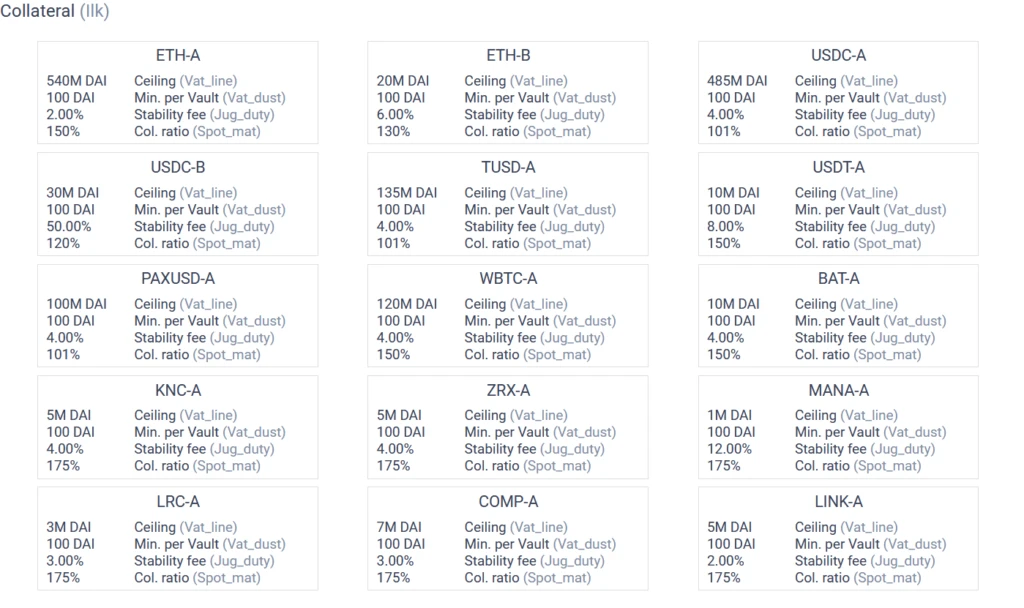The image size is (1024, 608).
Task: Open the TUSD-A collateral heading
Action: 508,167
